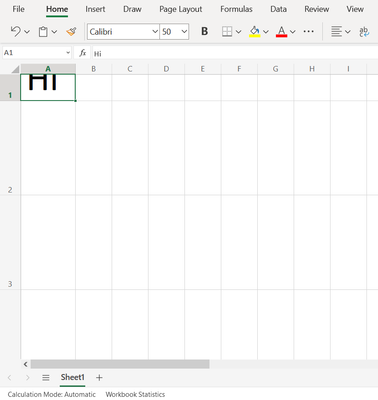Image resolution: width=378 pixels, height=400 pixels.
Task: Click the text alignment icon
Action: (336, 32)
